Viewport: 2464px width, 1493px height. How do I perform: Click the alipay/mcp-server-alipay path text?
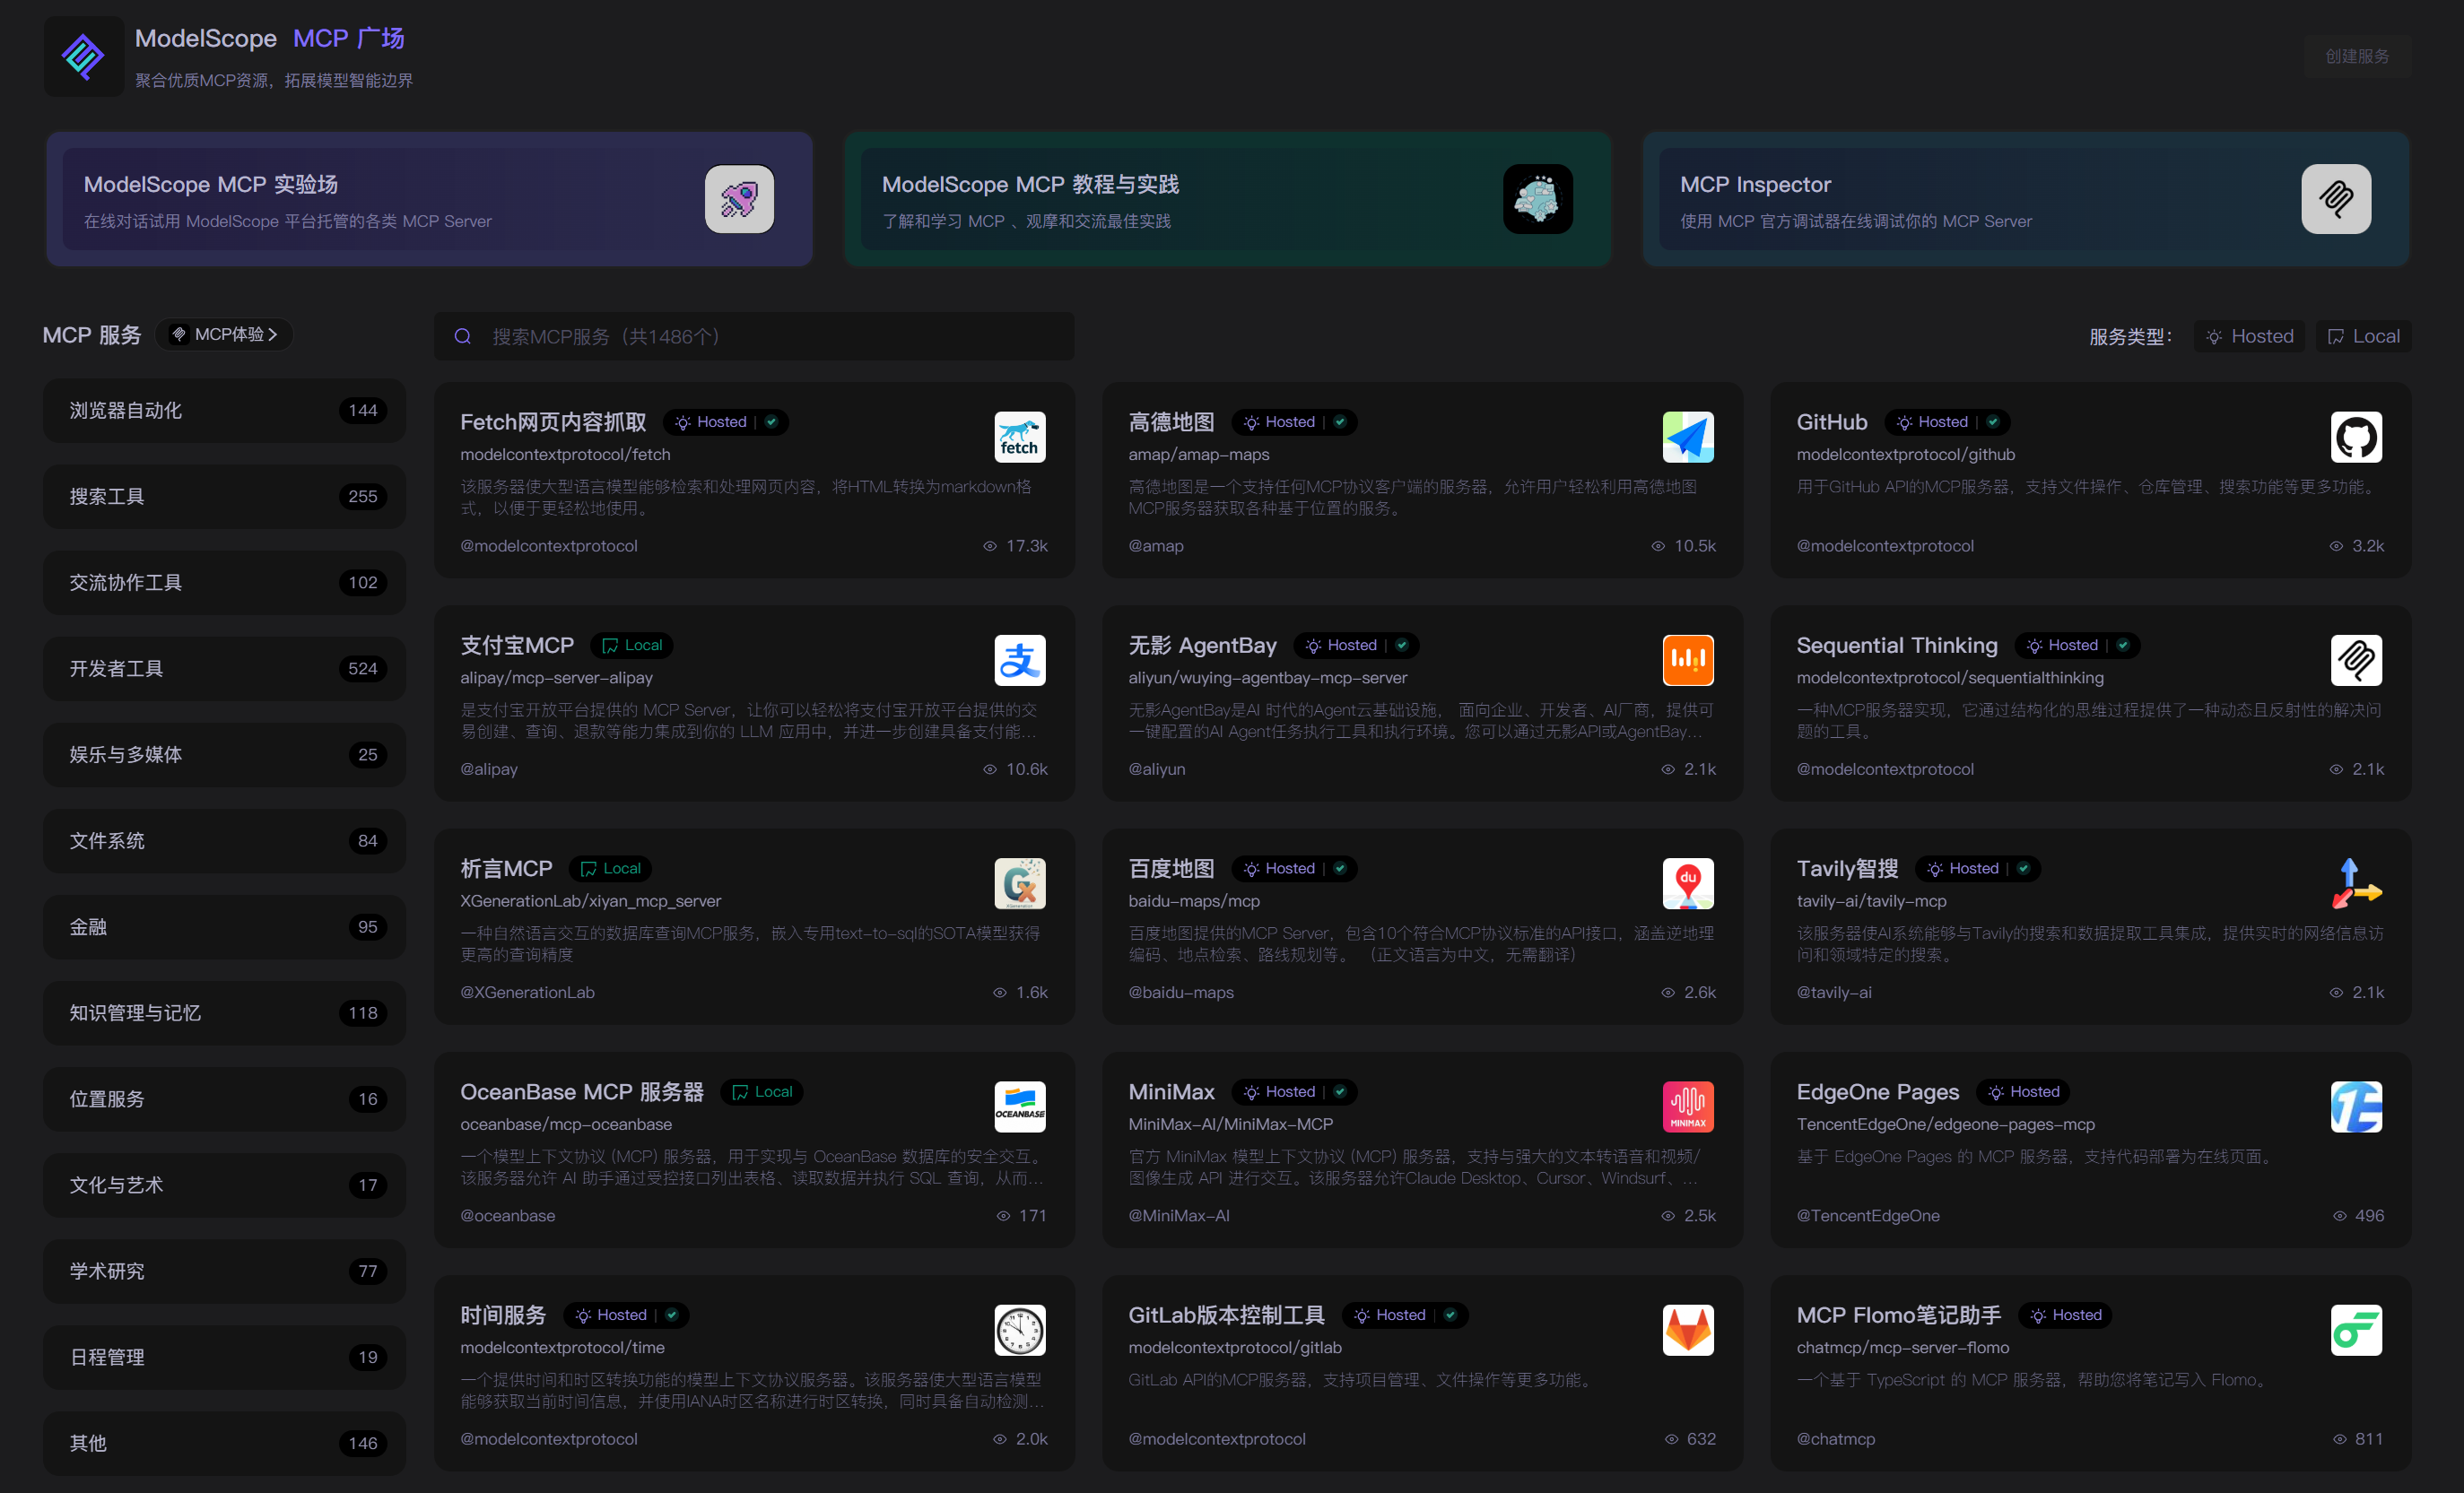(x=556, y=678)
